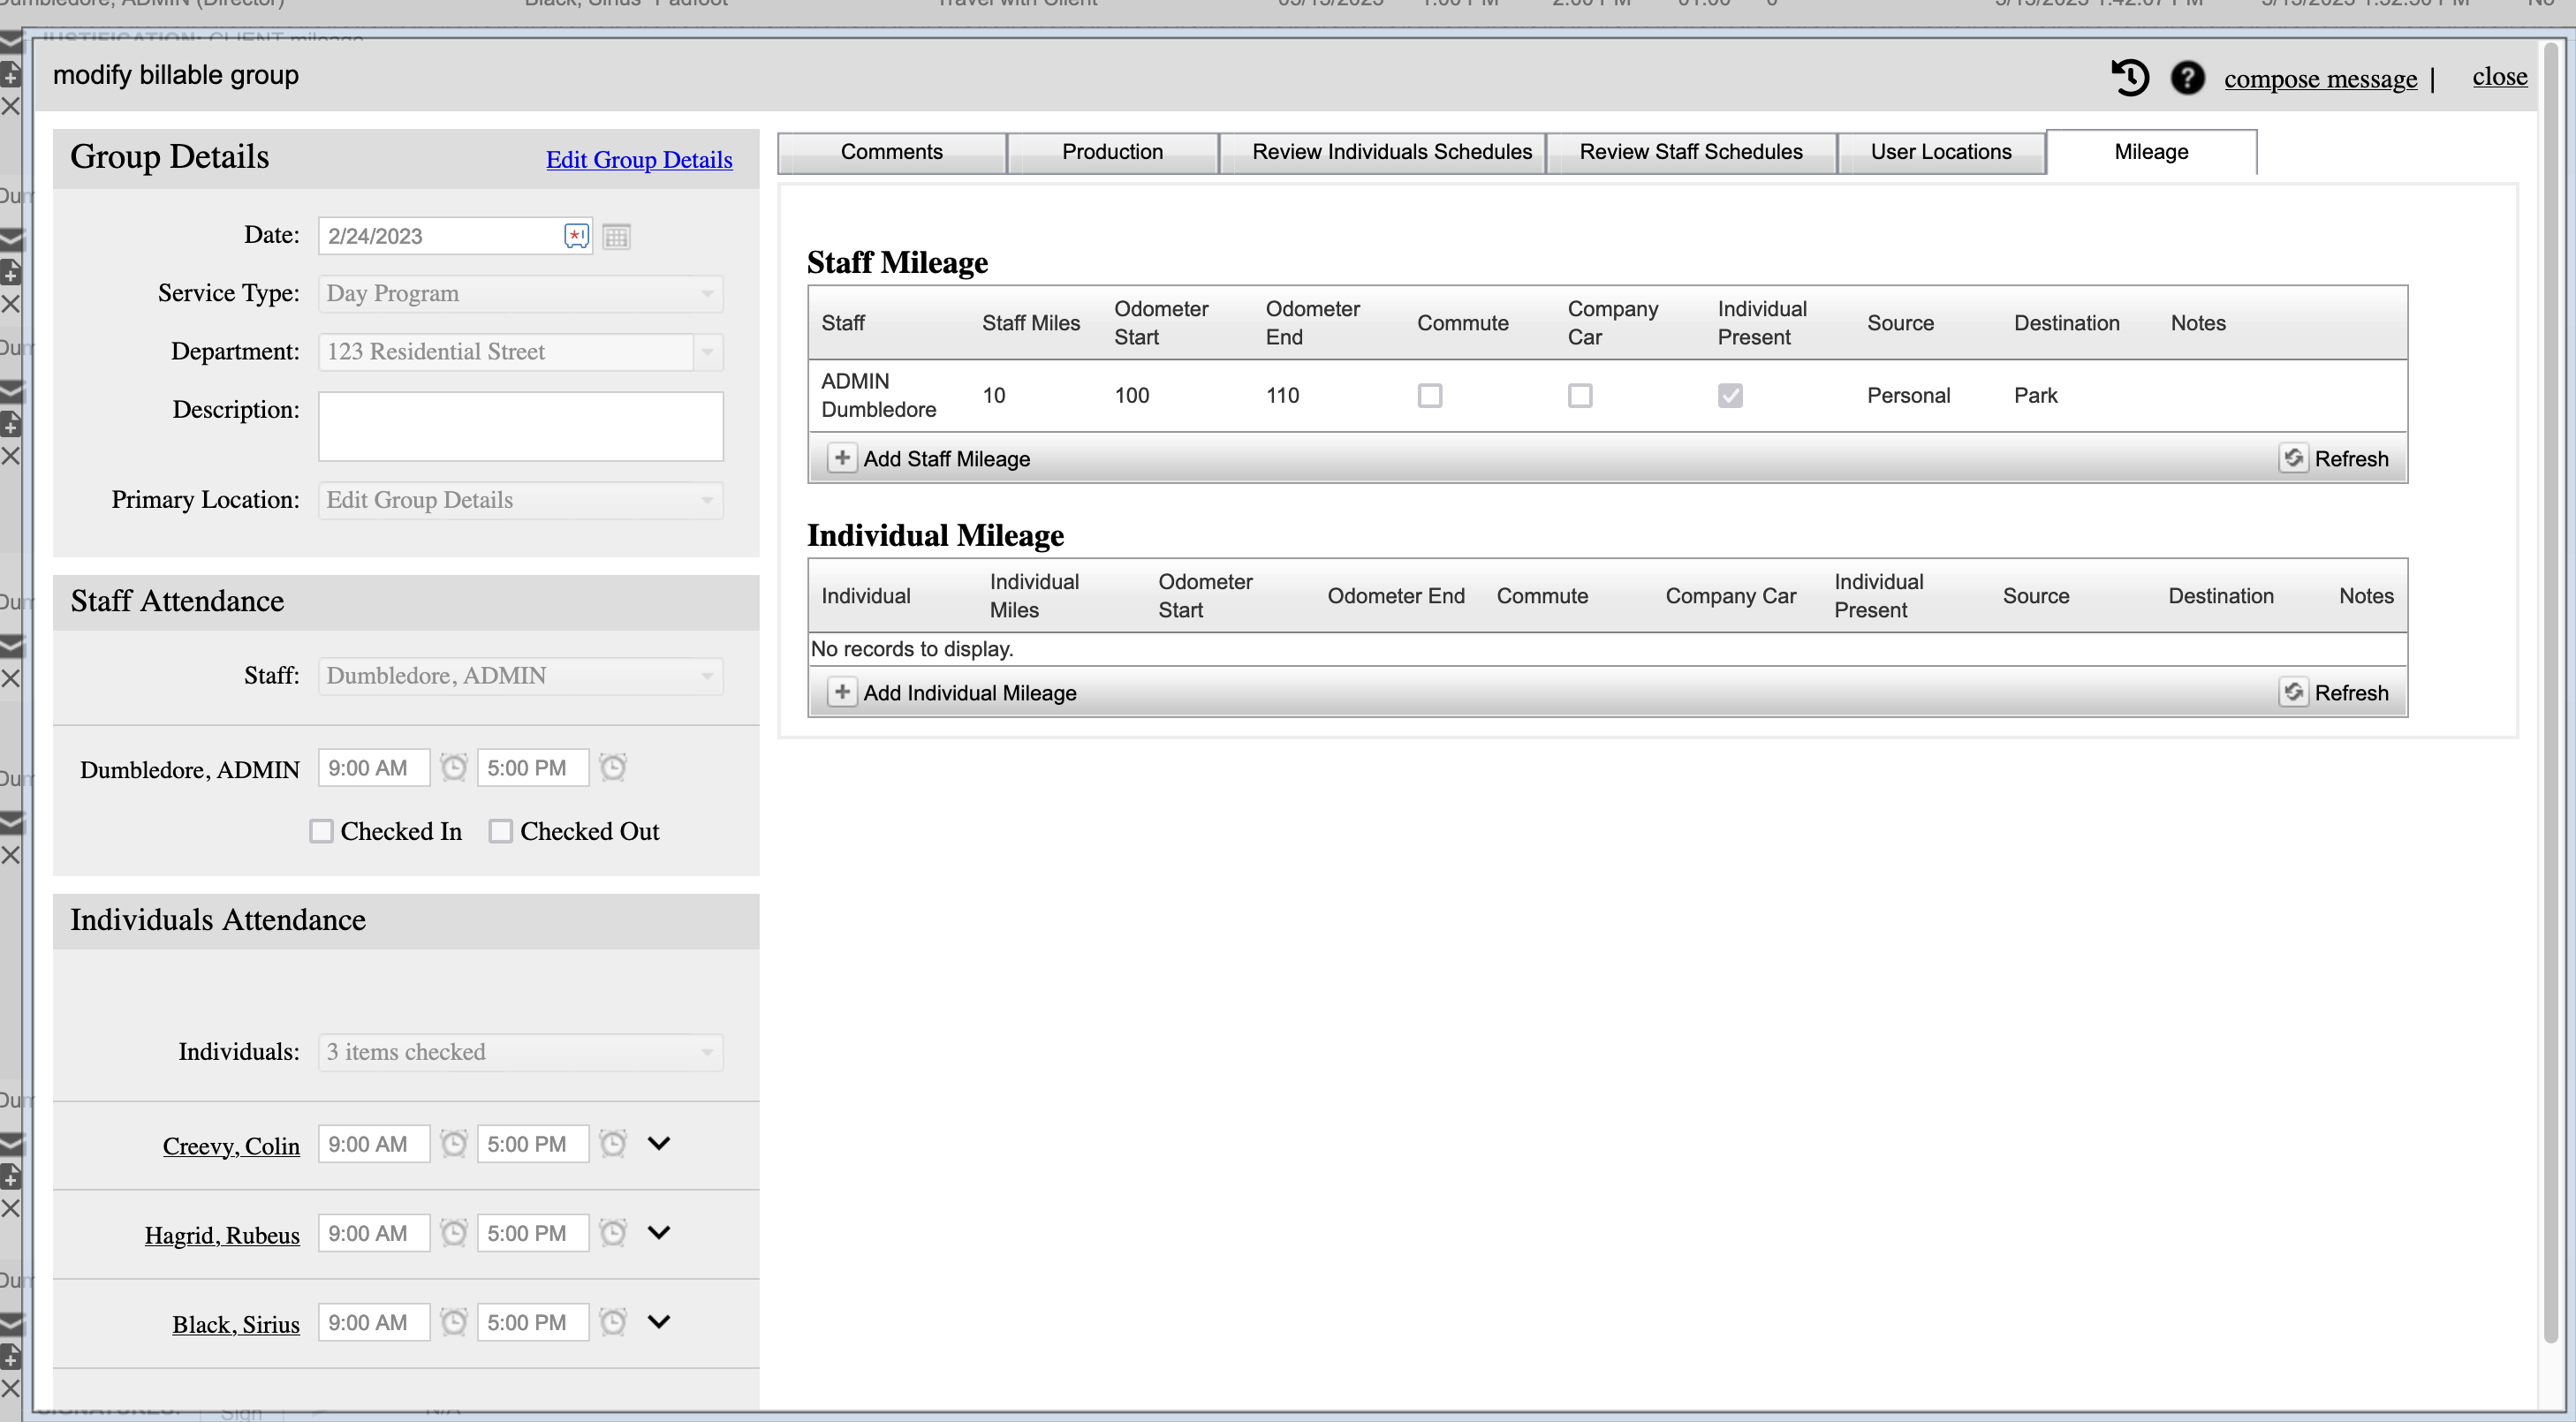
Task: Expand Creevy, Colin row chevron
Action: tap(658, 1143)
